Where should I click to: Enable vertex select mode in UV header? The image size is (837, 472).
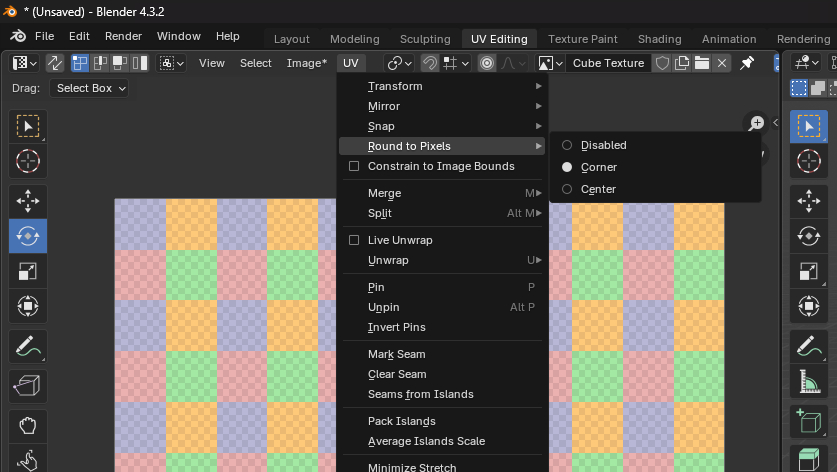point(80,63)
